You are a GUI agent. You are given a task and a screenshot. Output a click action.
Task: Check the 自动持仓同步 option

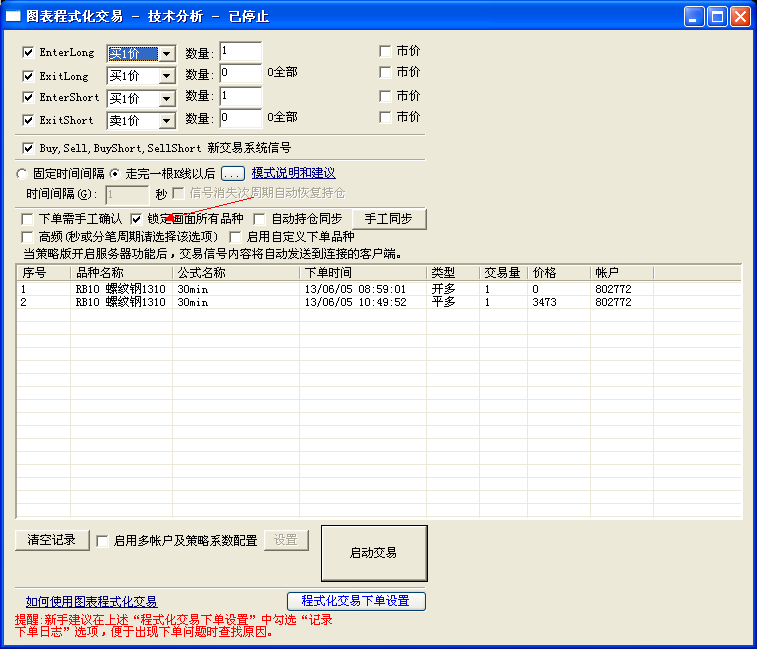coord(260,218)
